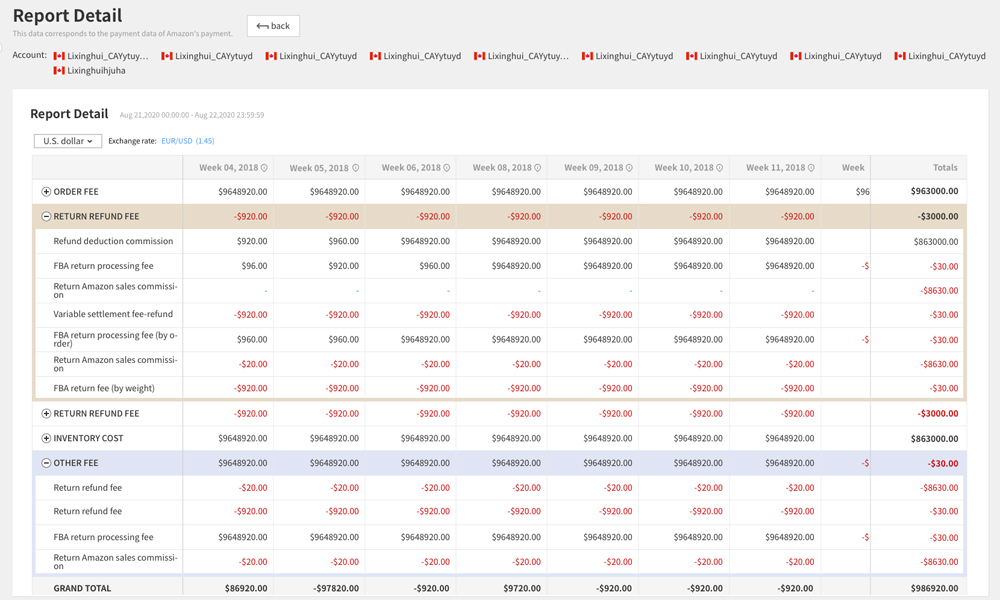Expand the ORDER FEE row
This screenshot has width=1000, height=600.
click(46, 192)
